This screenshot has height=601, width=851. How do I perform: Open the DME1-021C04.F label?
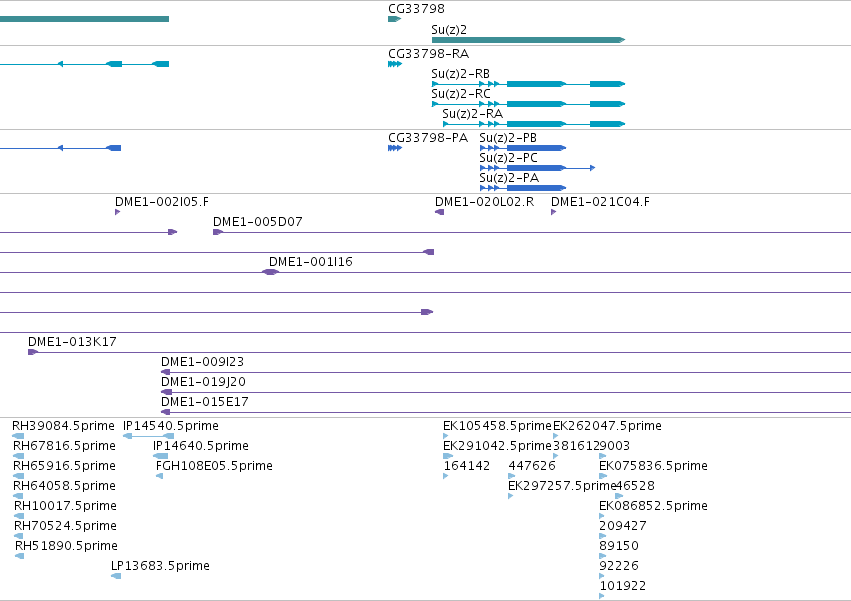pos(600,202)
